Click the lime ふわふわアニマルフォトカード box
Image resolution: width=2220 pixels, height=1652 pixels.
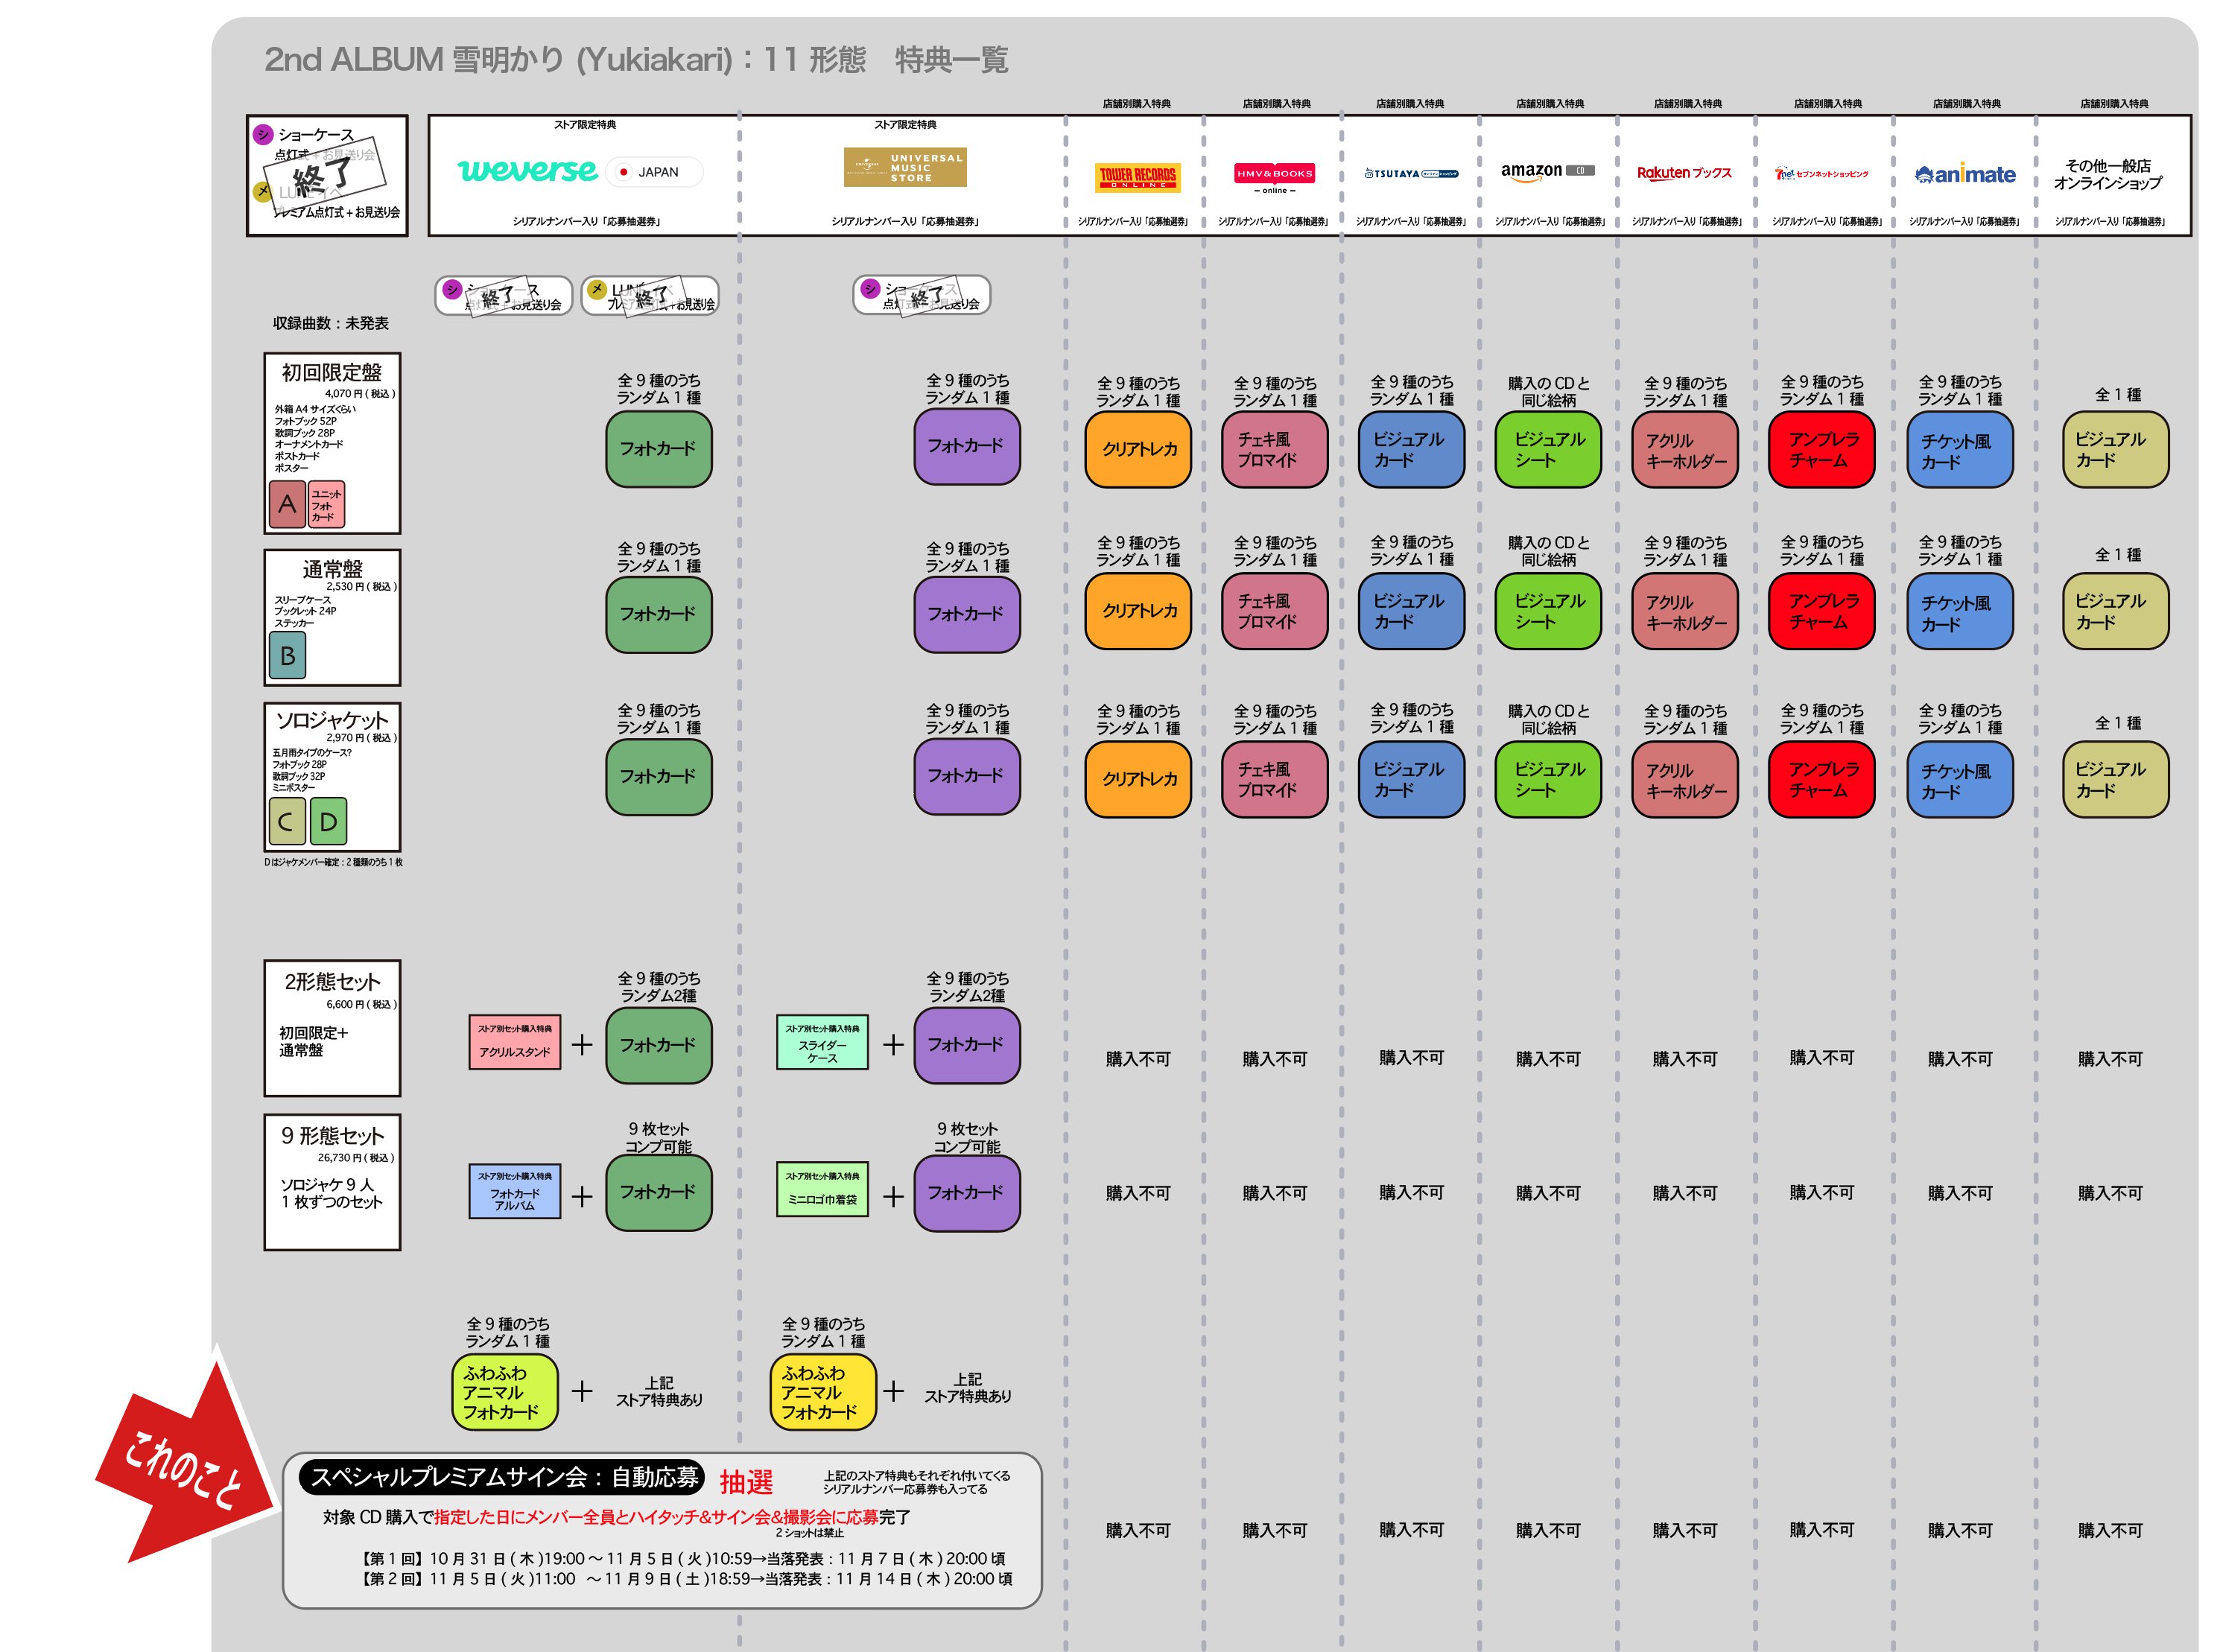coord(504,1392)
